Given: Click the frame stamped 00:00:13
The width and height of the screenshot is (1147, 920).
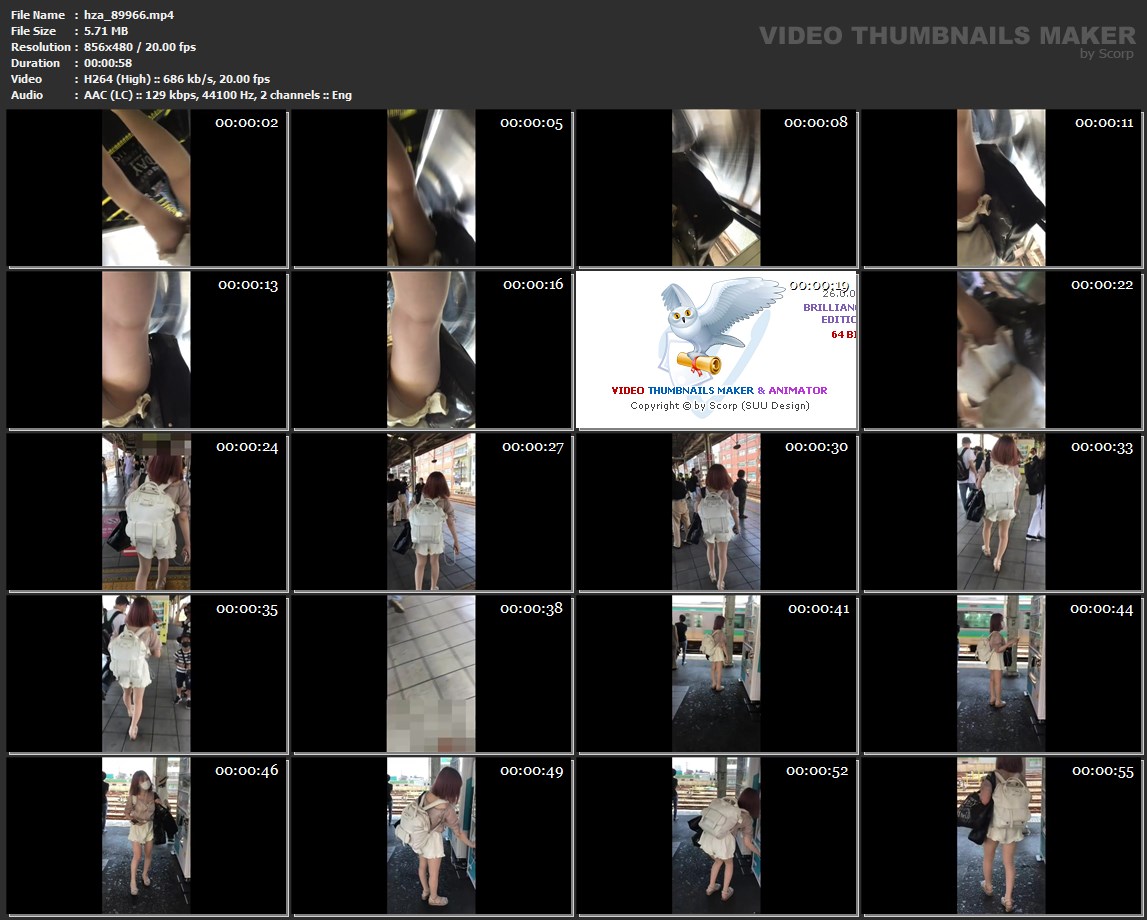Looking at the screenshot, I should [146, 350].
